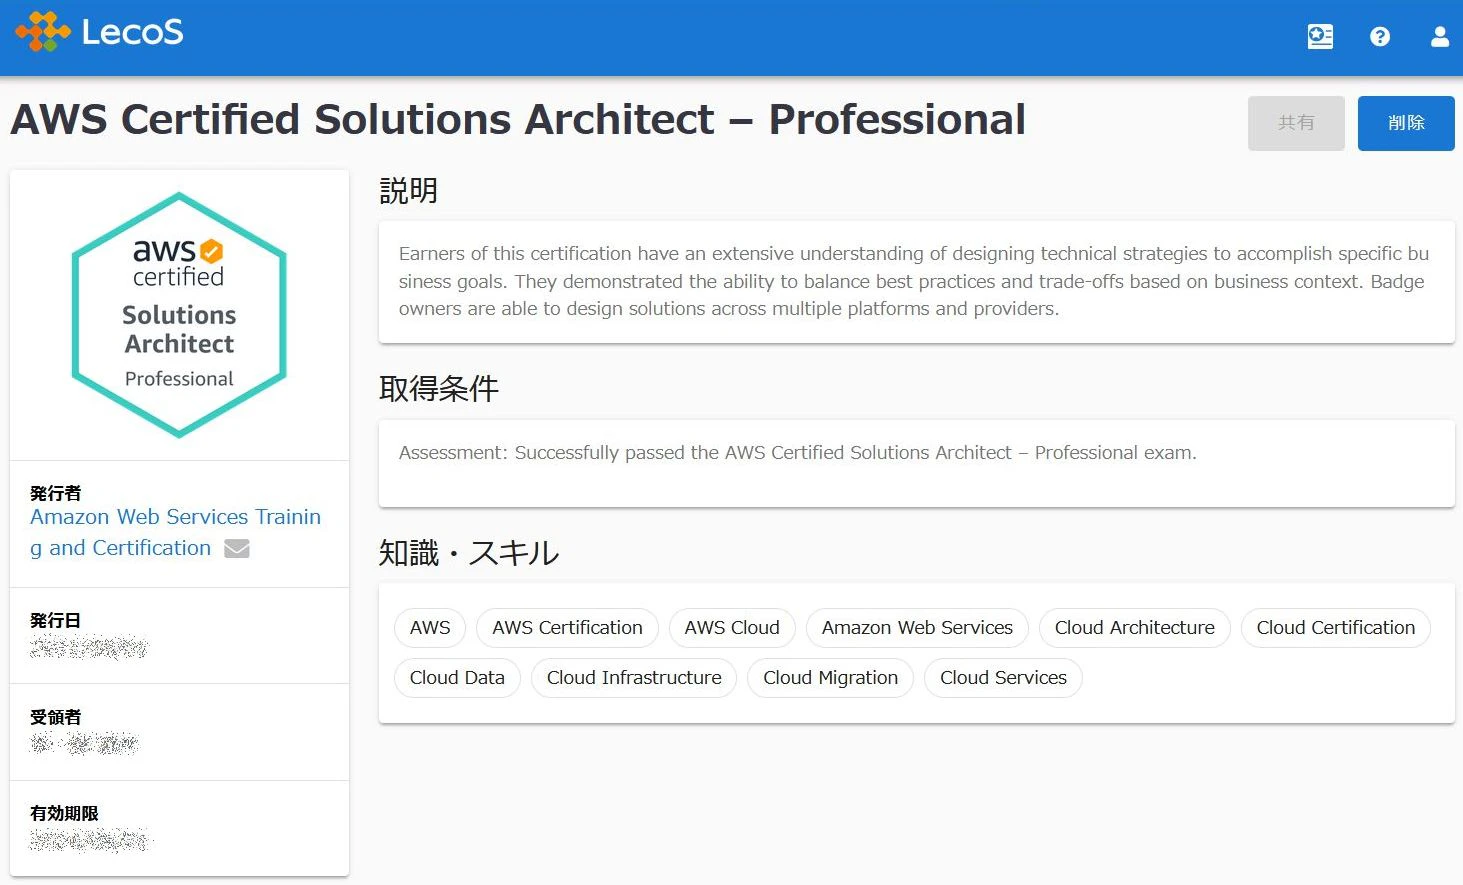
Task: Open the user account profile icon
Action: pyautogui.click(x=1440, y=37)
